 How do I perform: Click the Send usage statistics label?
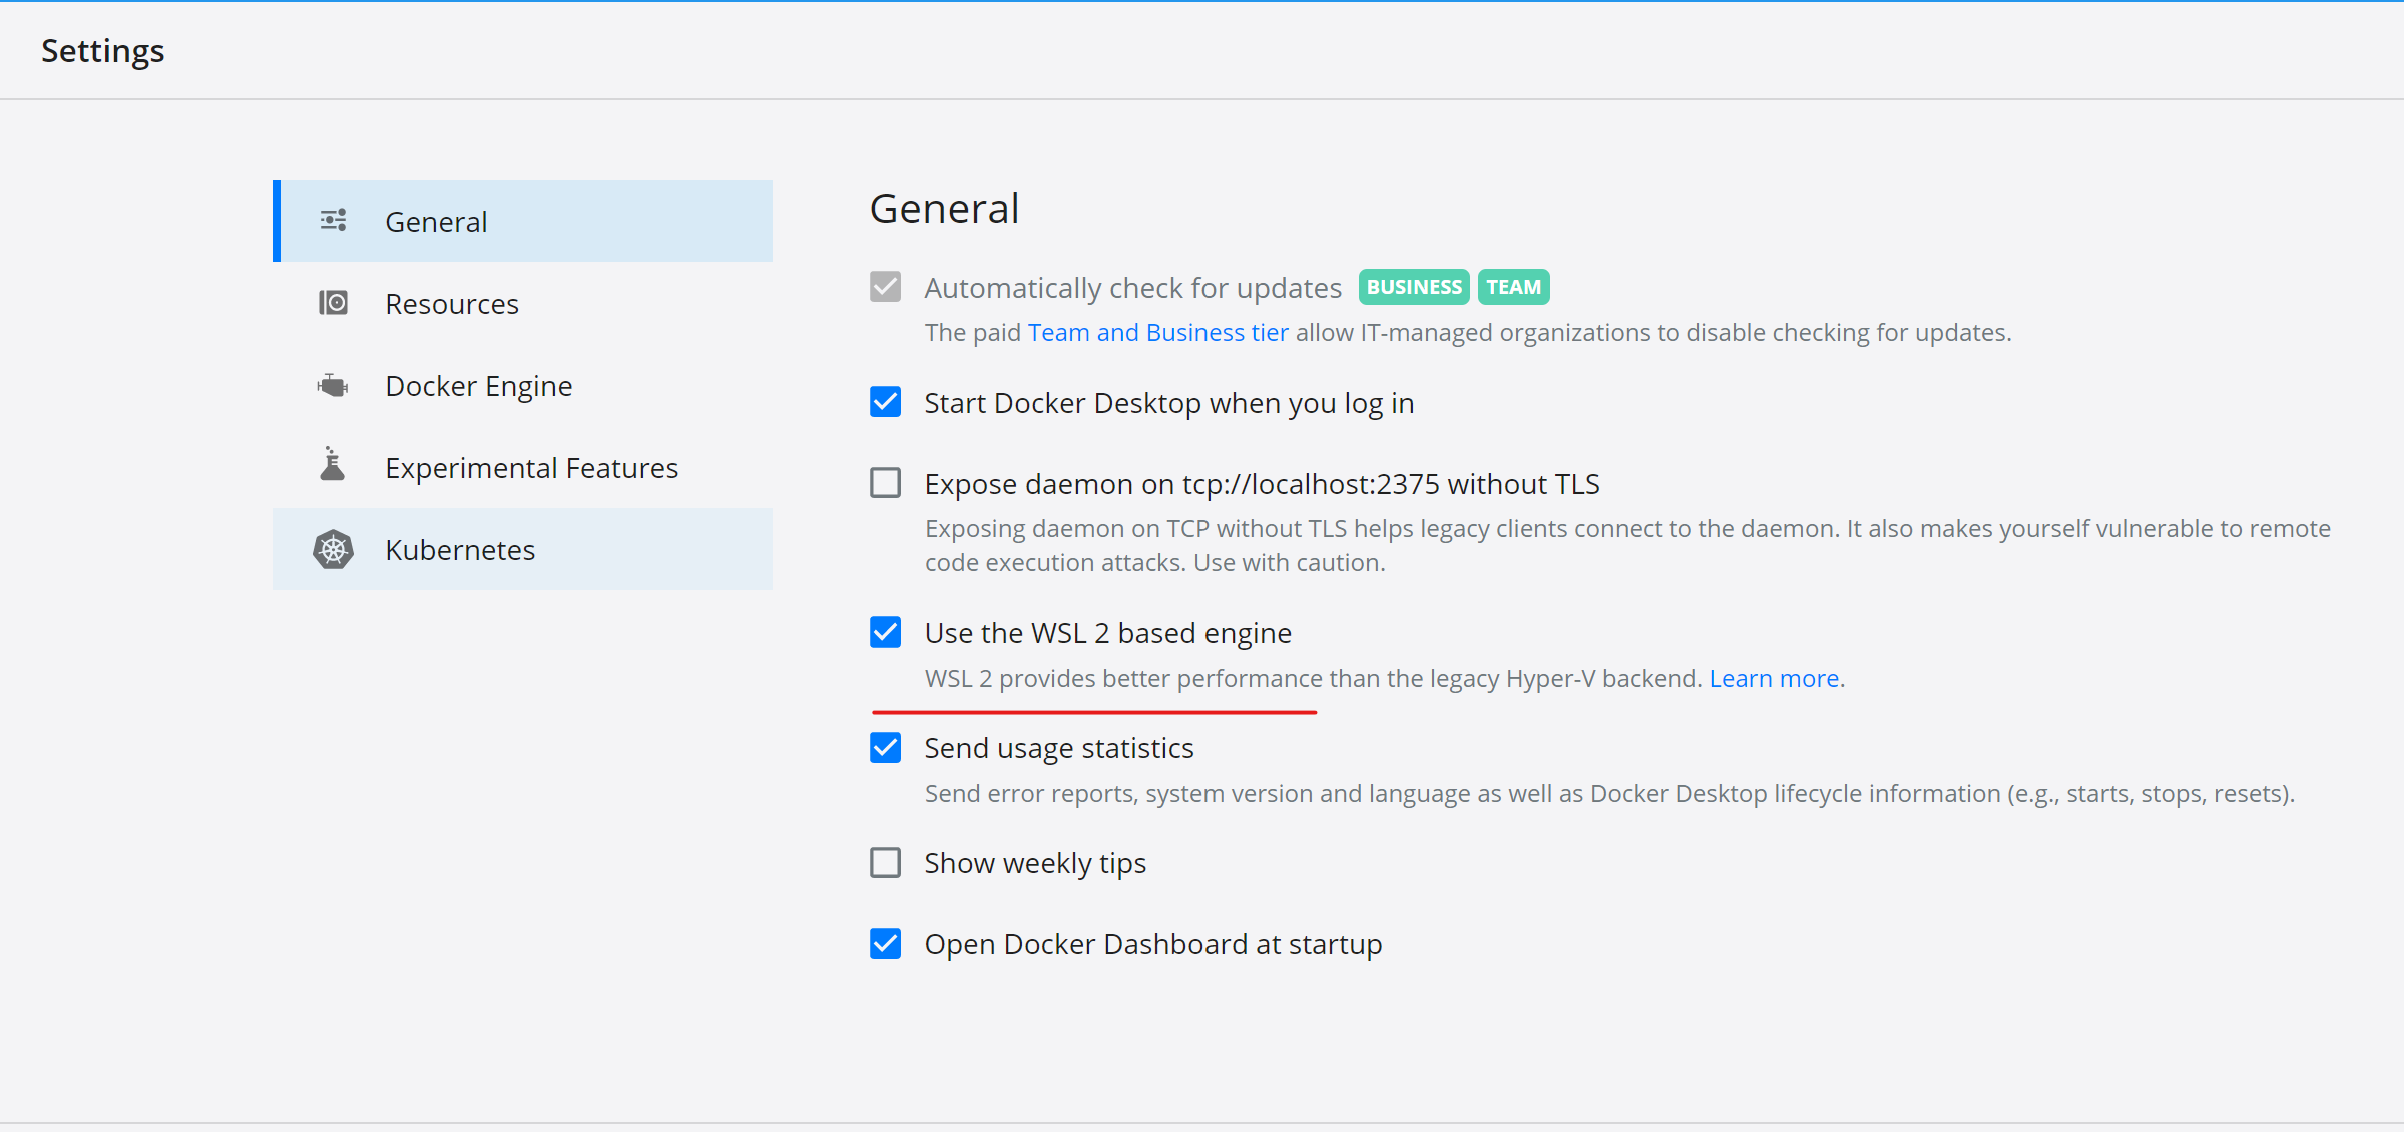pos(1059,748)
